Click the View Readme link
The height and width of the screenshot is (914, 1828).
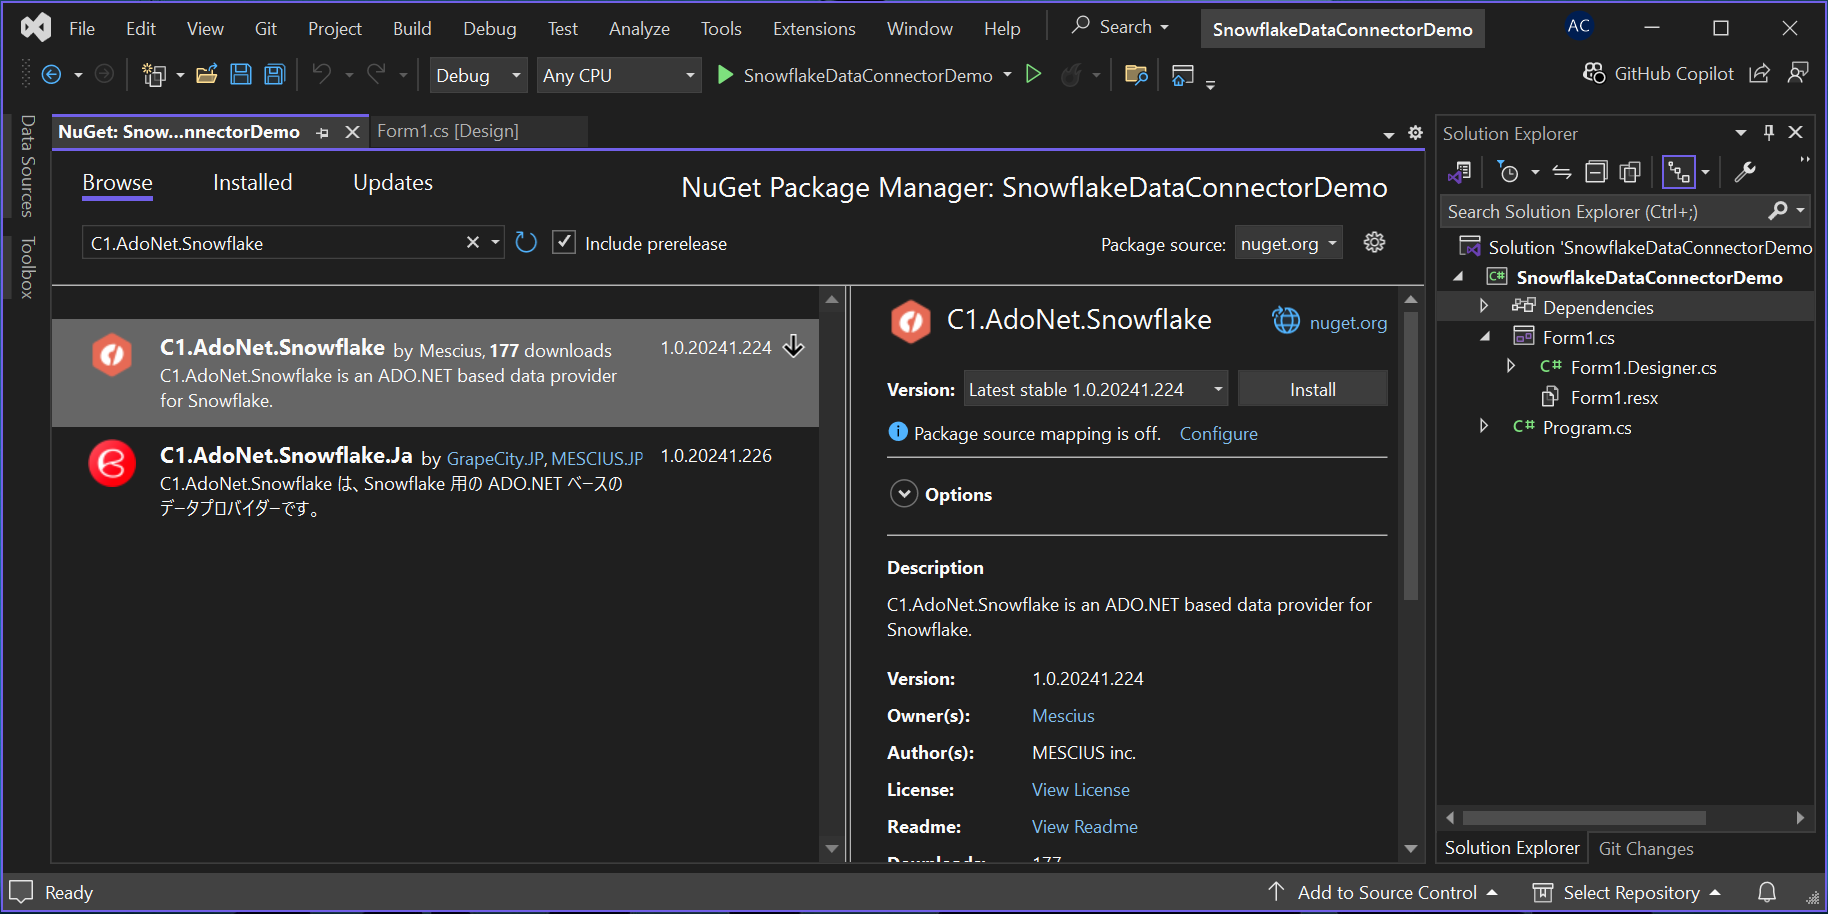(x=1085, y=826)
